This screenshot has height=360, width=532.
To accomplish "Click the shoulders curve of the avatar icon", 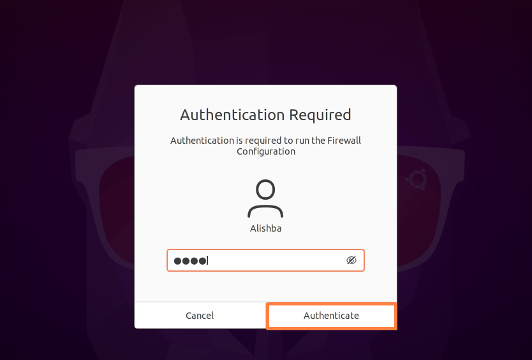I will tap(265, 211).
